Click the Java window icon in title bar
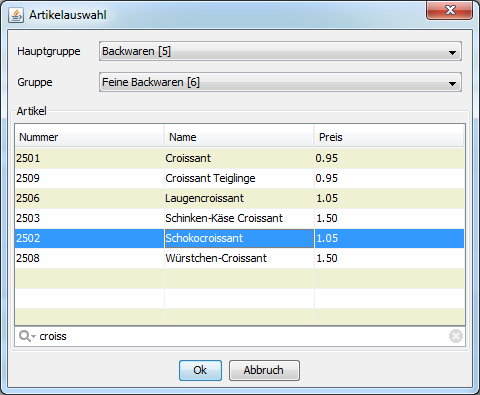This screenshot has height=395, width=480. click(x=16, y=15)
